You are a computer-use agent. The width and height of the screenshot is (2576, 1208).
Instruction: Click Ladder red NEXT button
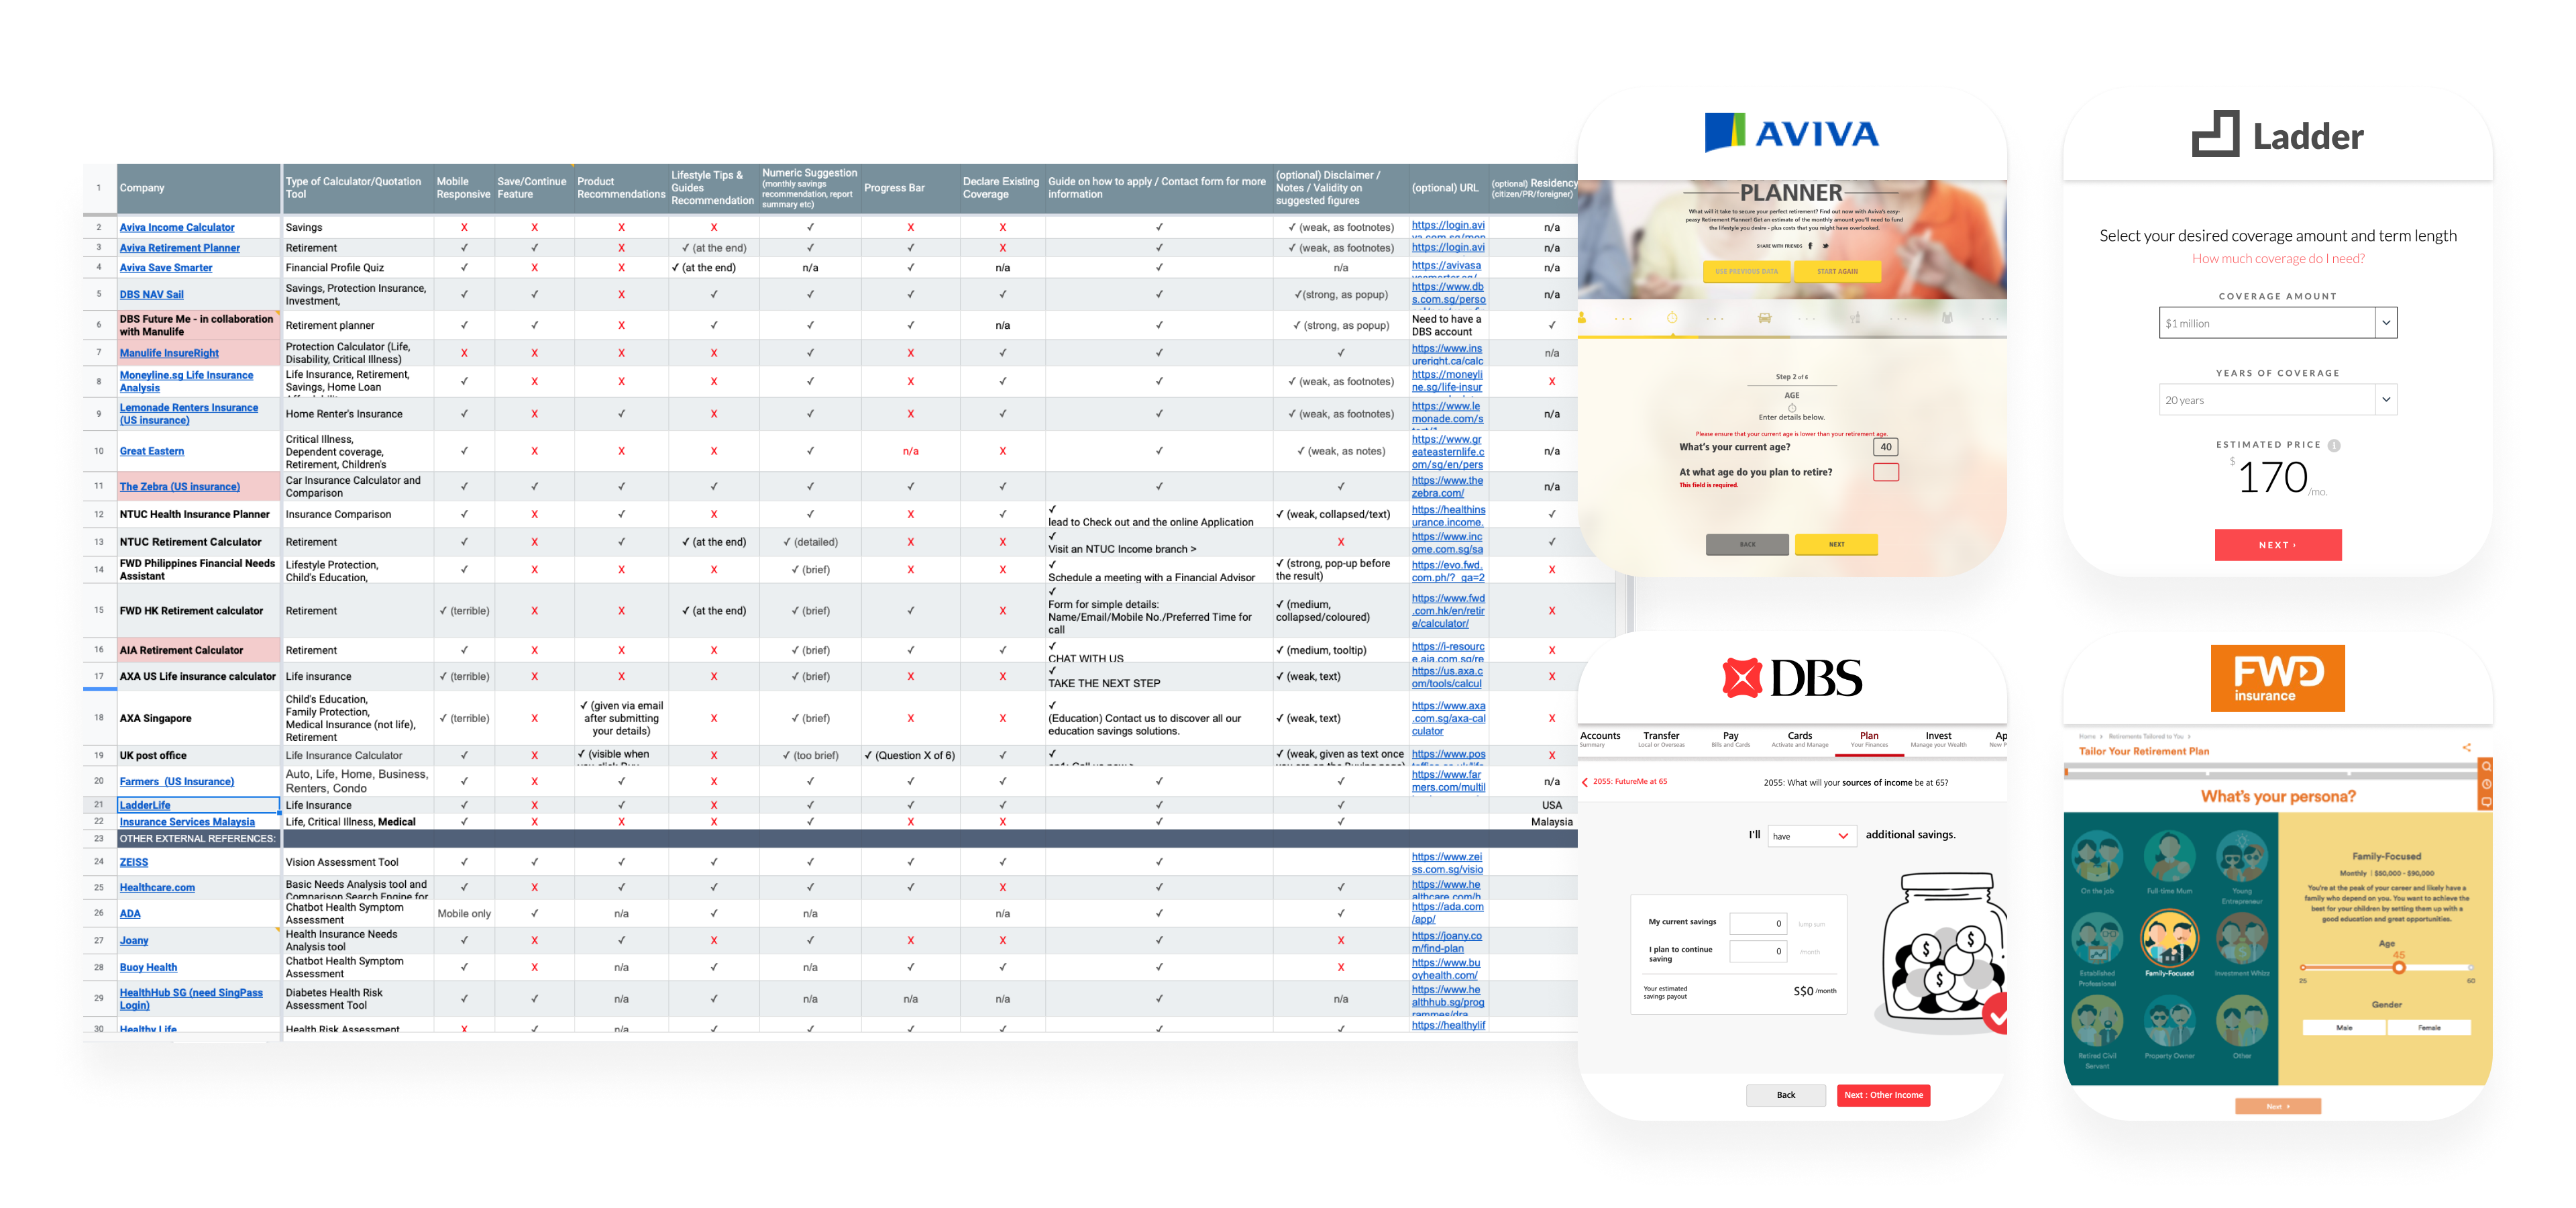(x=2277, y=545)
